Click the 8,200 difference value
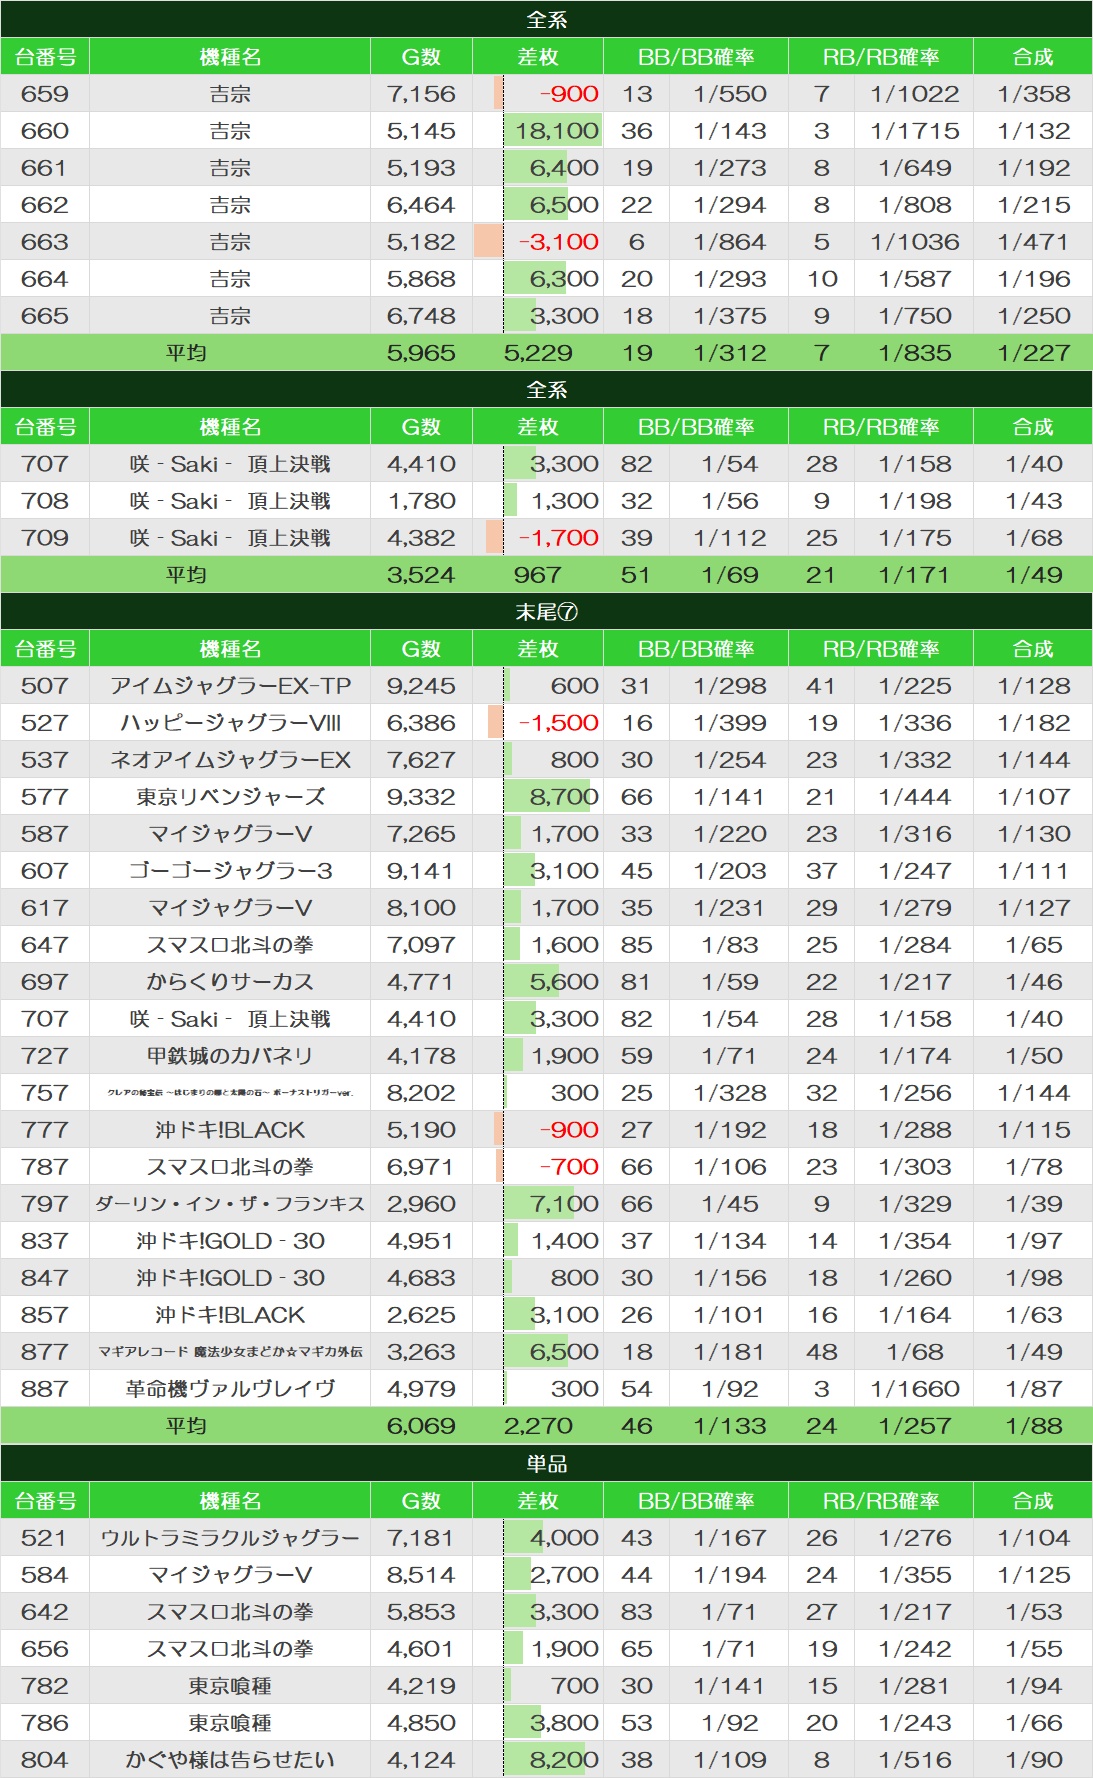 (x=564, y=1760)
